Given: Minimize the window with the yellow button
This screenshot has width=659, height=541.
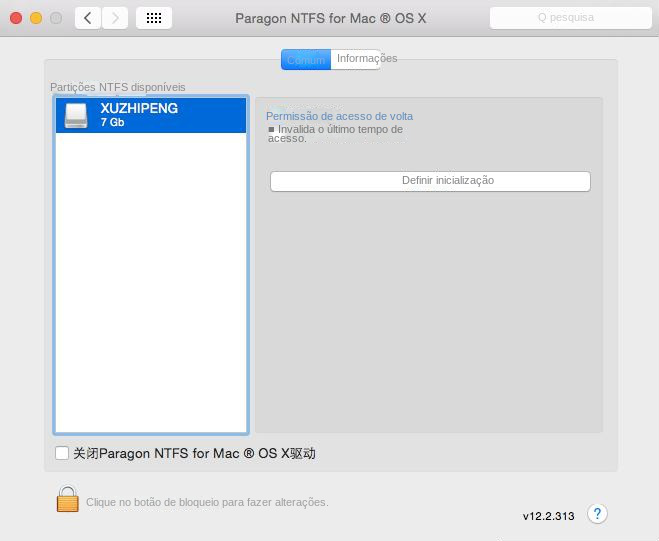Looking at the screenshot, I should tap(36, 18).
